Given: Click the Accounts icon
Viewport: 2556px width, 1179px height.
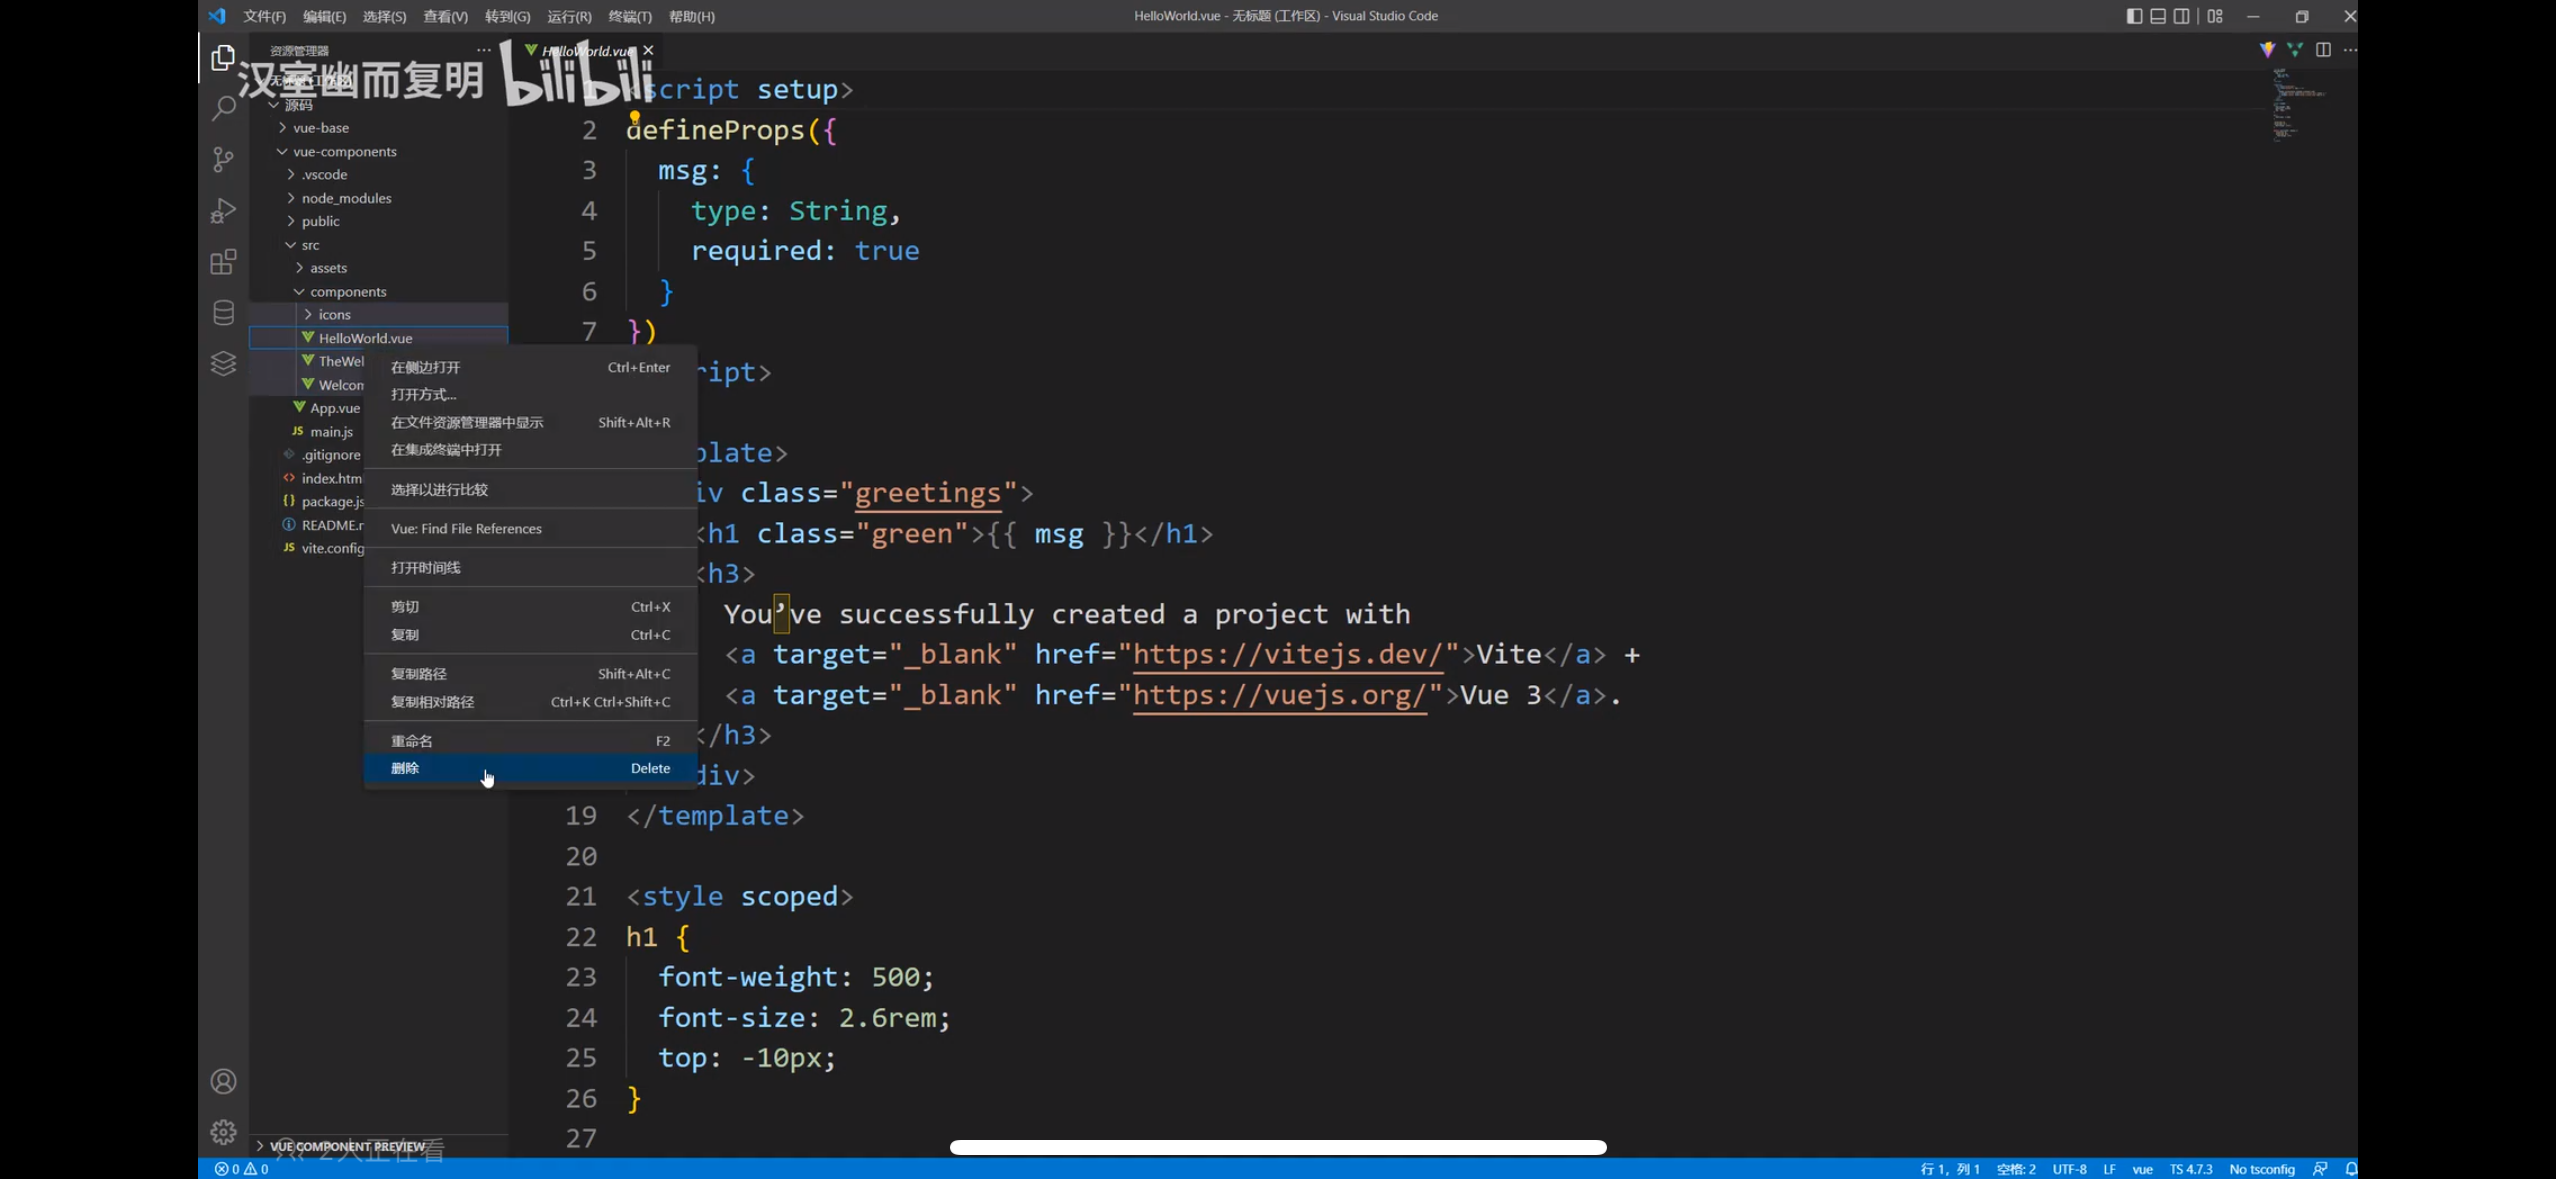Looking at the screenshot, I should [223, 1081].
